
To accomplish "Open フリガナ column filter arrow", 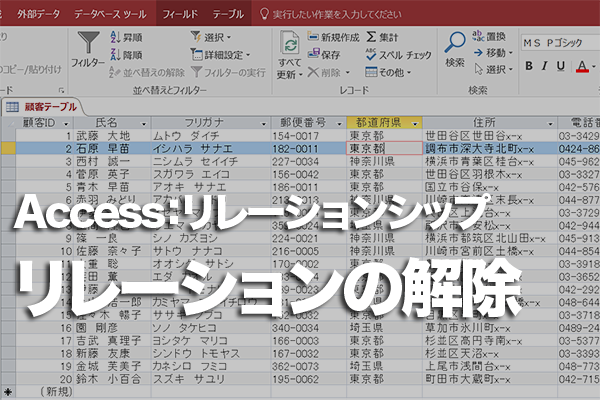I will pyautogui.click(x=263, y=124).
